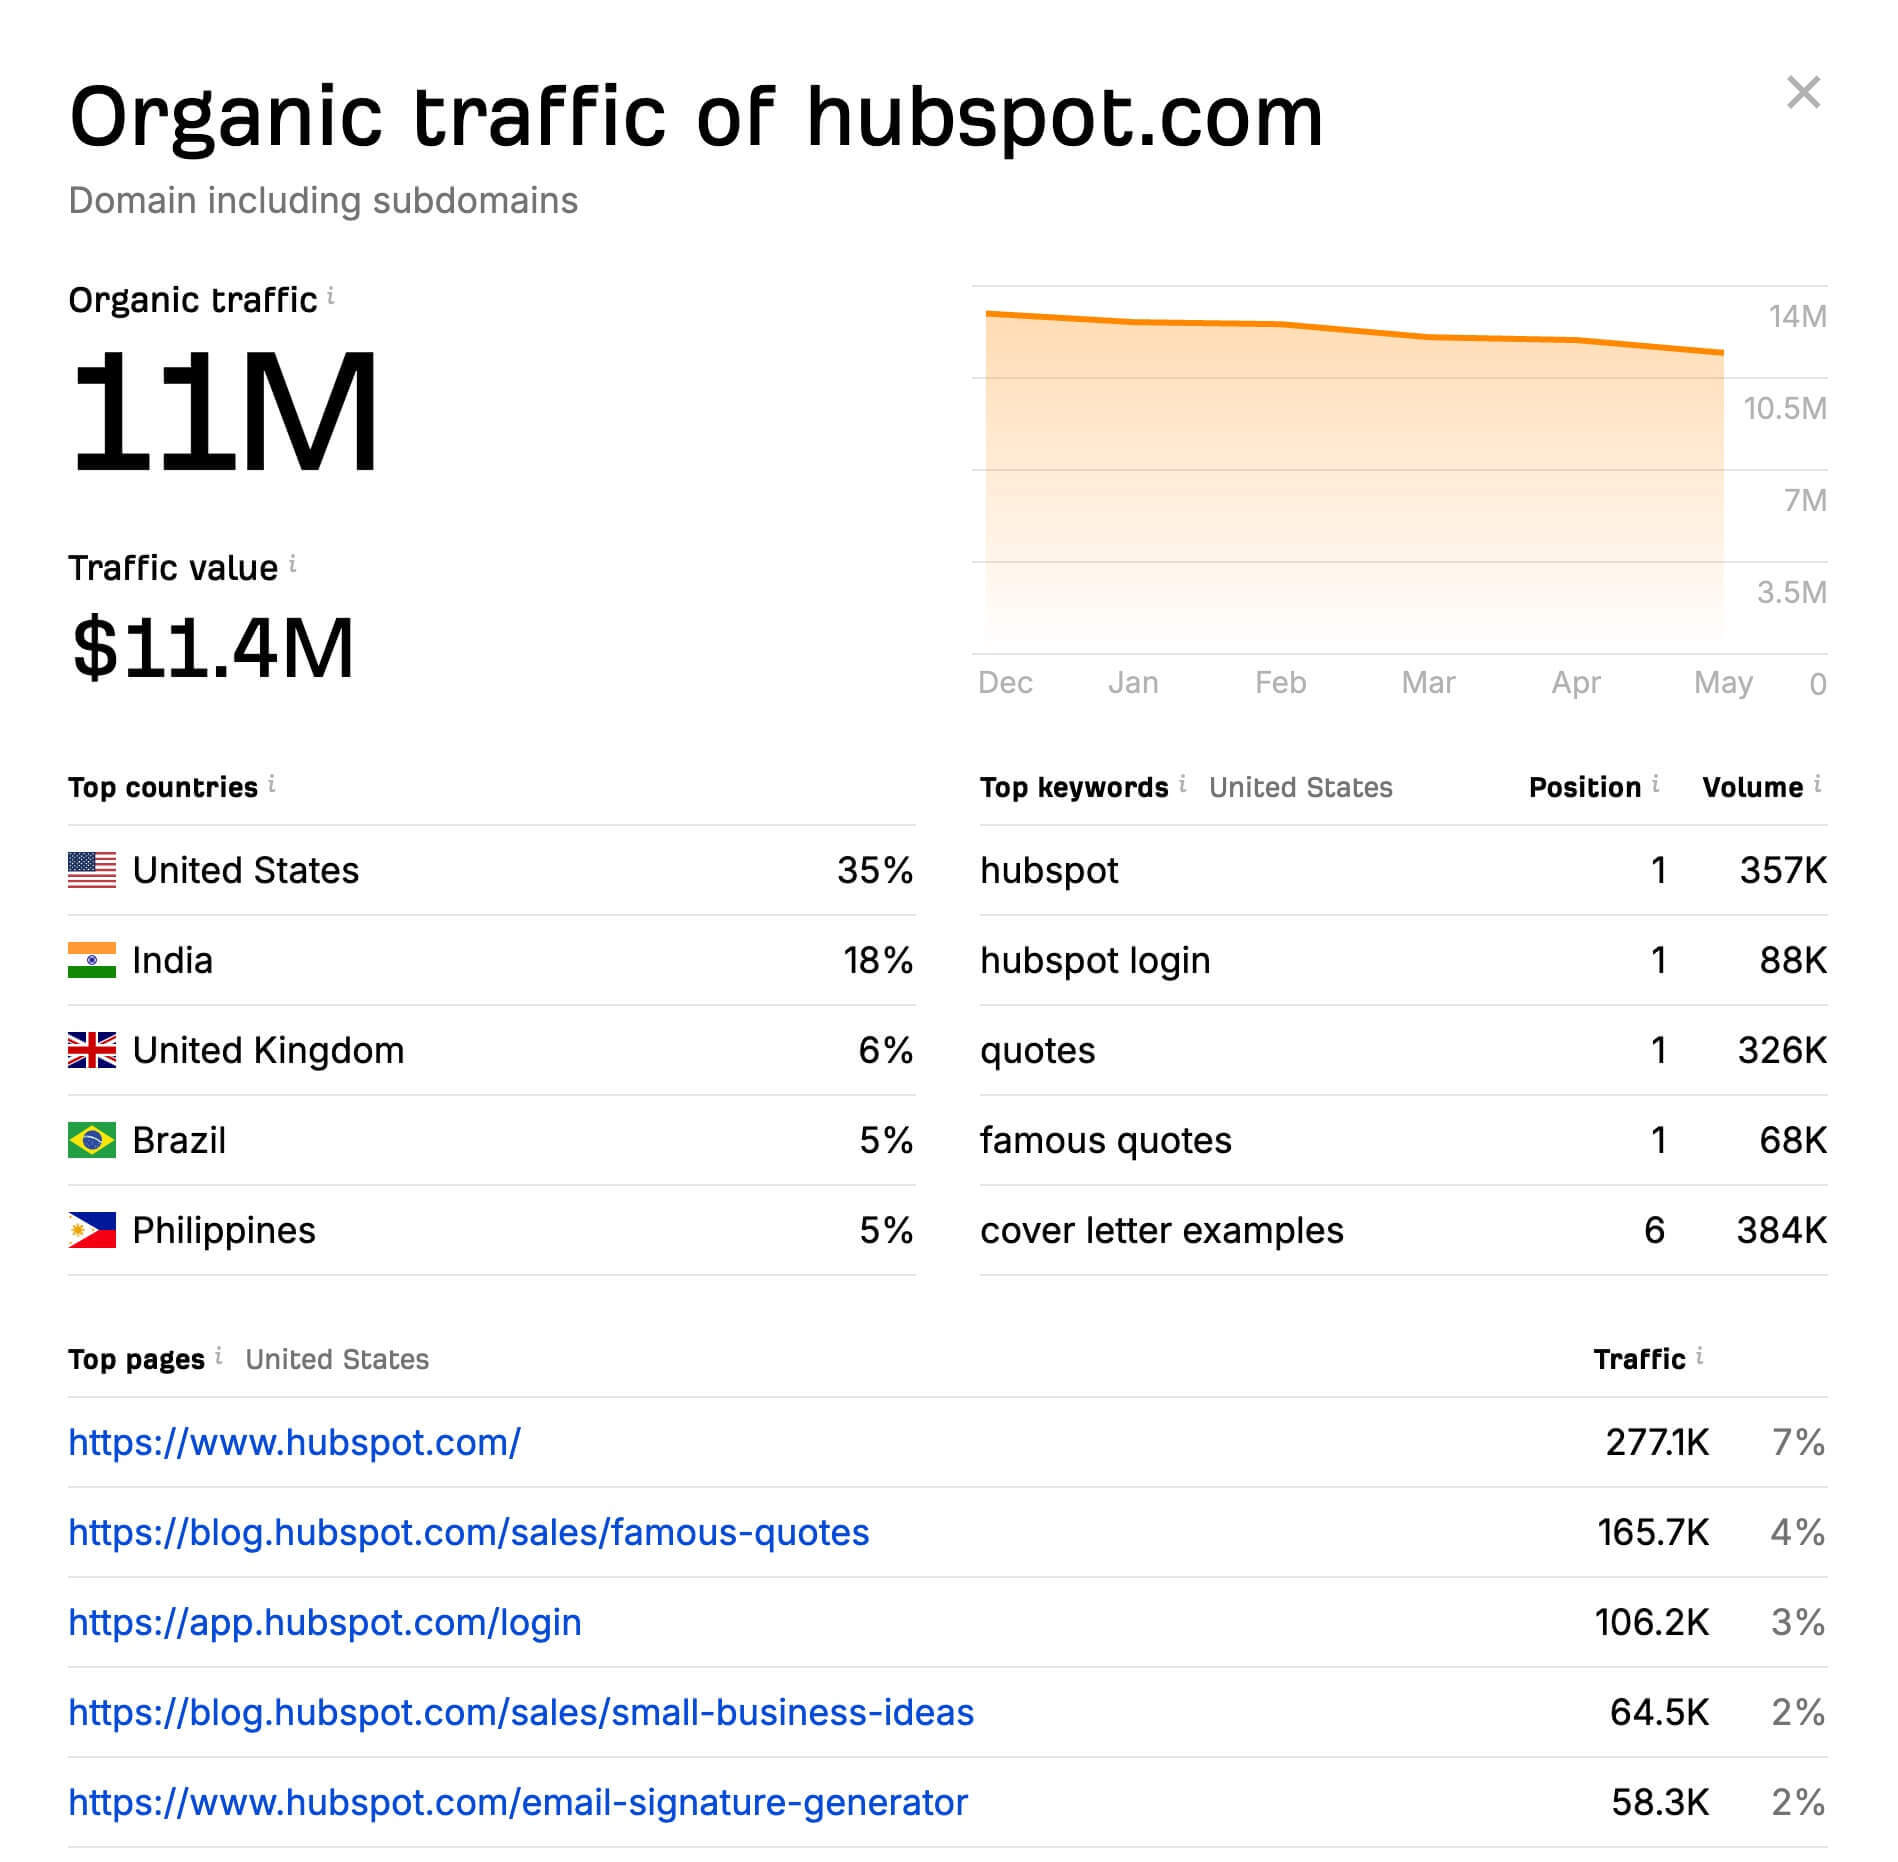Click the 35% United States share
Viewport: 1898px width, 1862px height.
tap(875, 870)
